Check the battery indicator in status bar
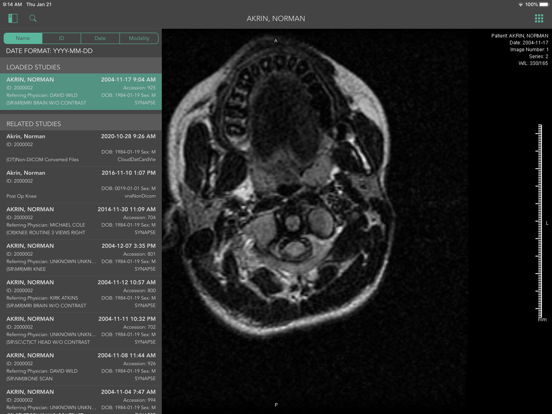The width and height of the screenshot is (552, 414). coord(544,5)
